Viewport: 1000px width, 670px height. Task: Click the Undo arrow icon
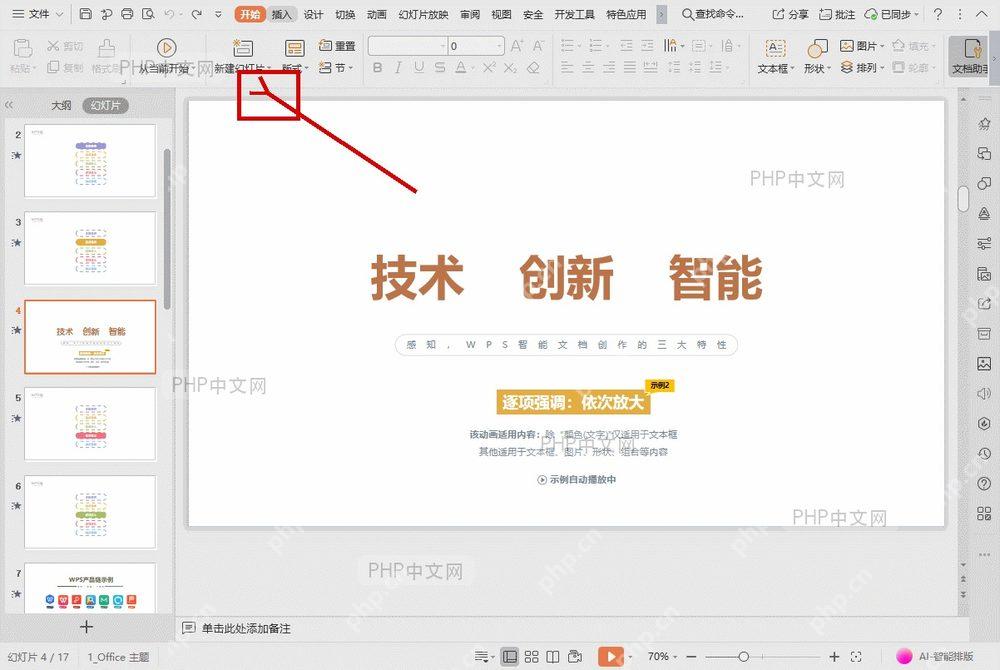pos(169,13)
